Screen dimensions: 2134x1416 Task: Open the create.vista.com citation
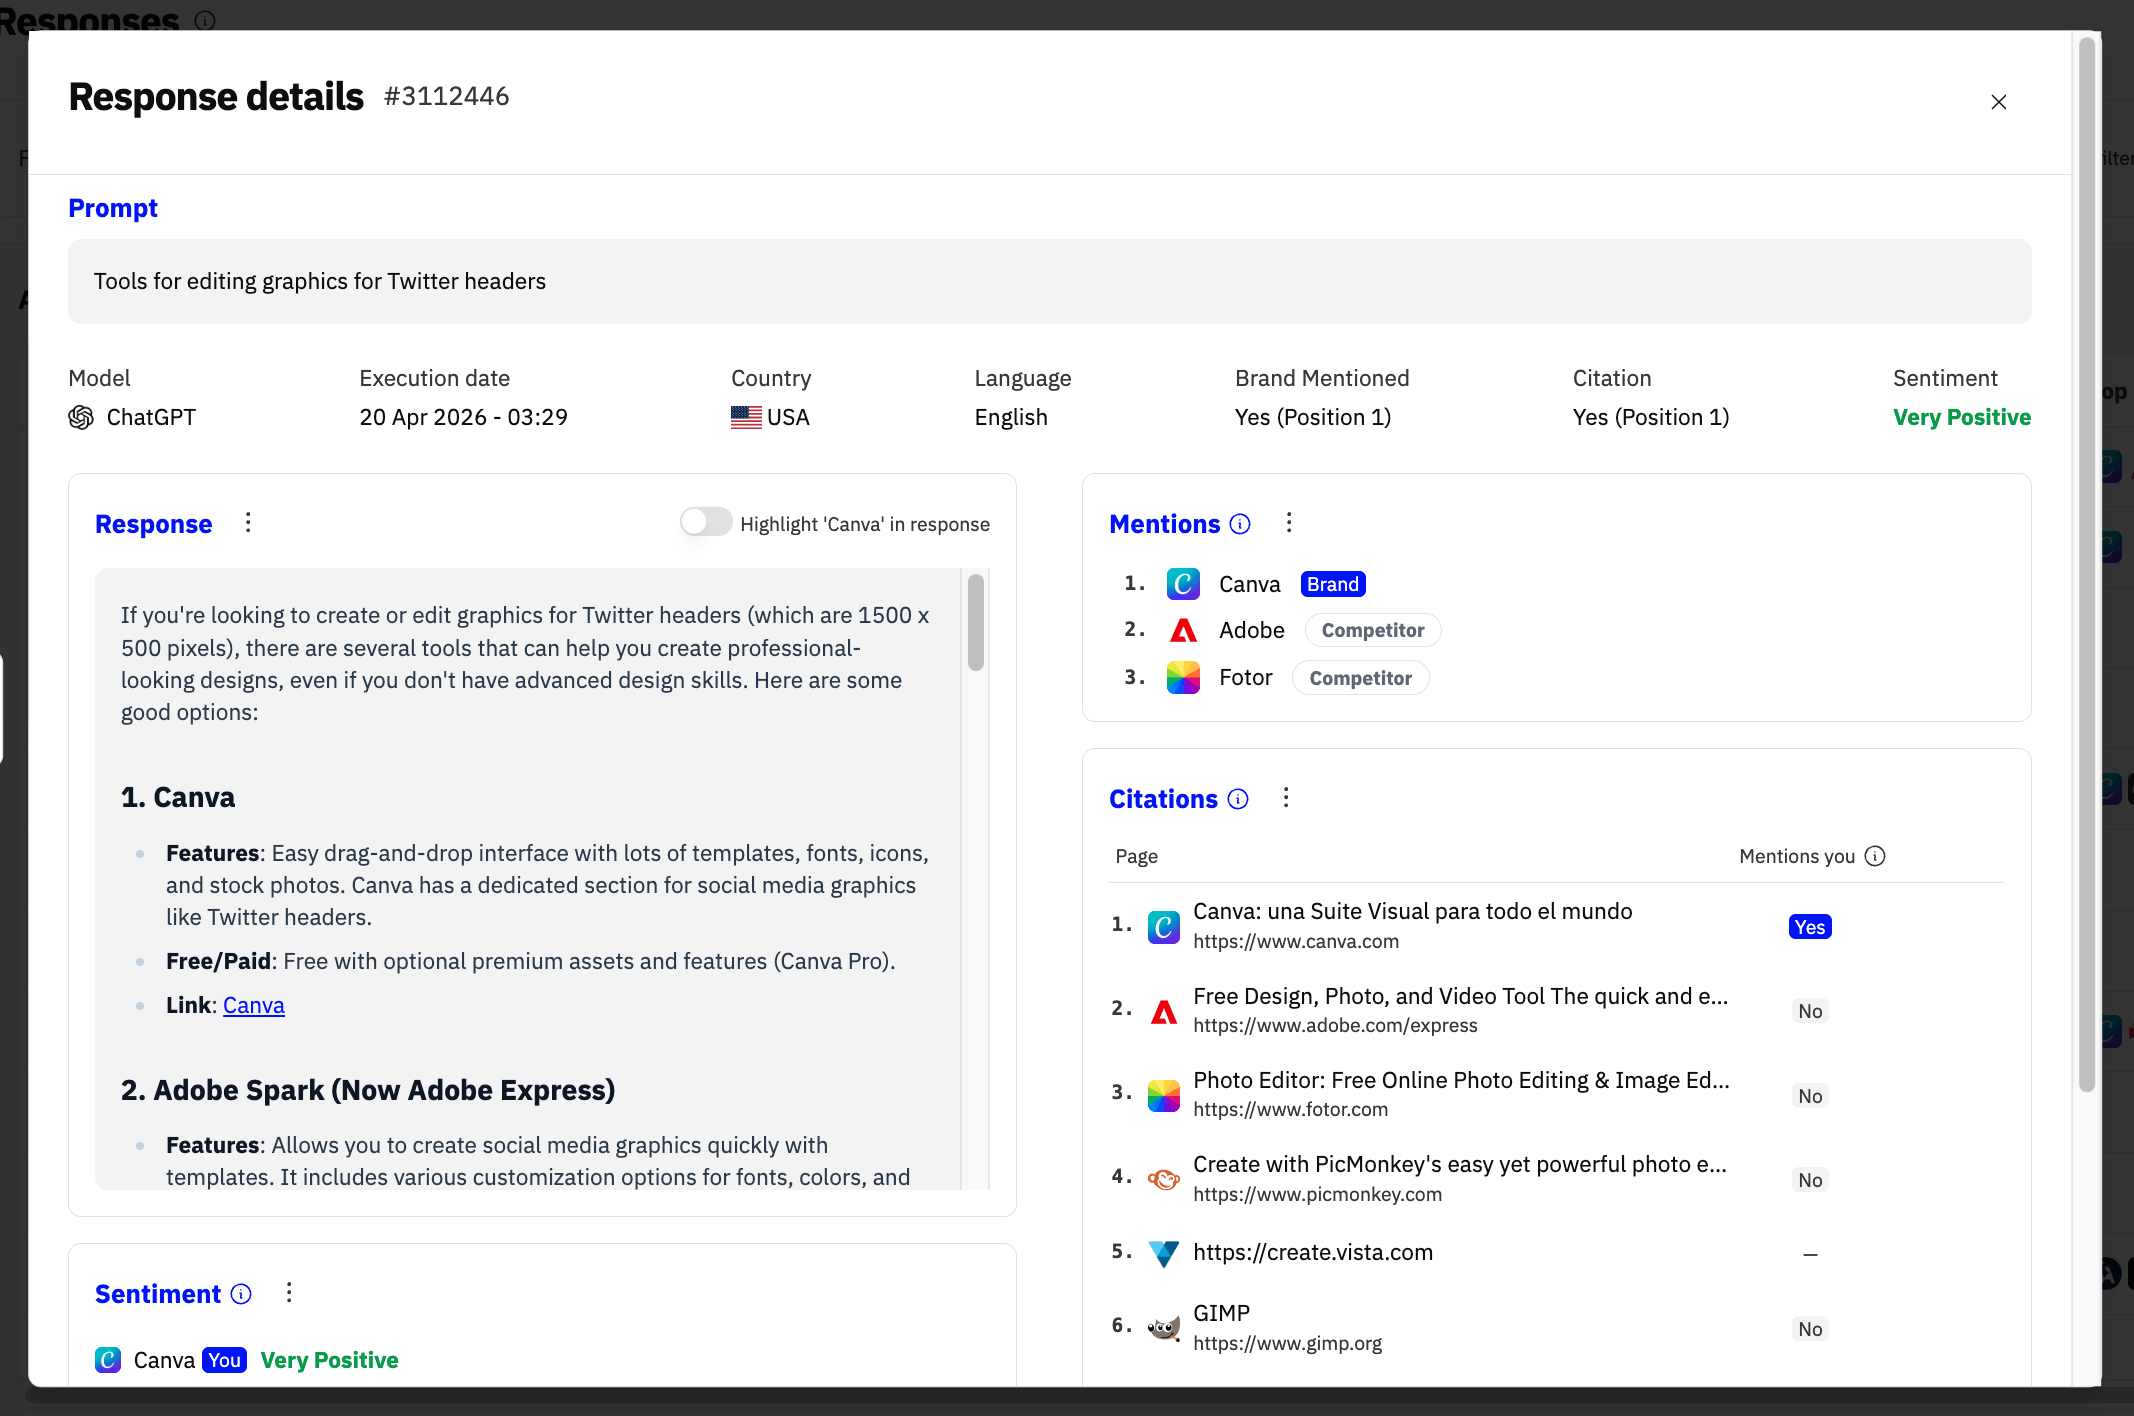pos(1312,1252)
